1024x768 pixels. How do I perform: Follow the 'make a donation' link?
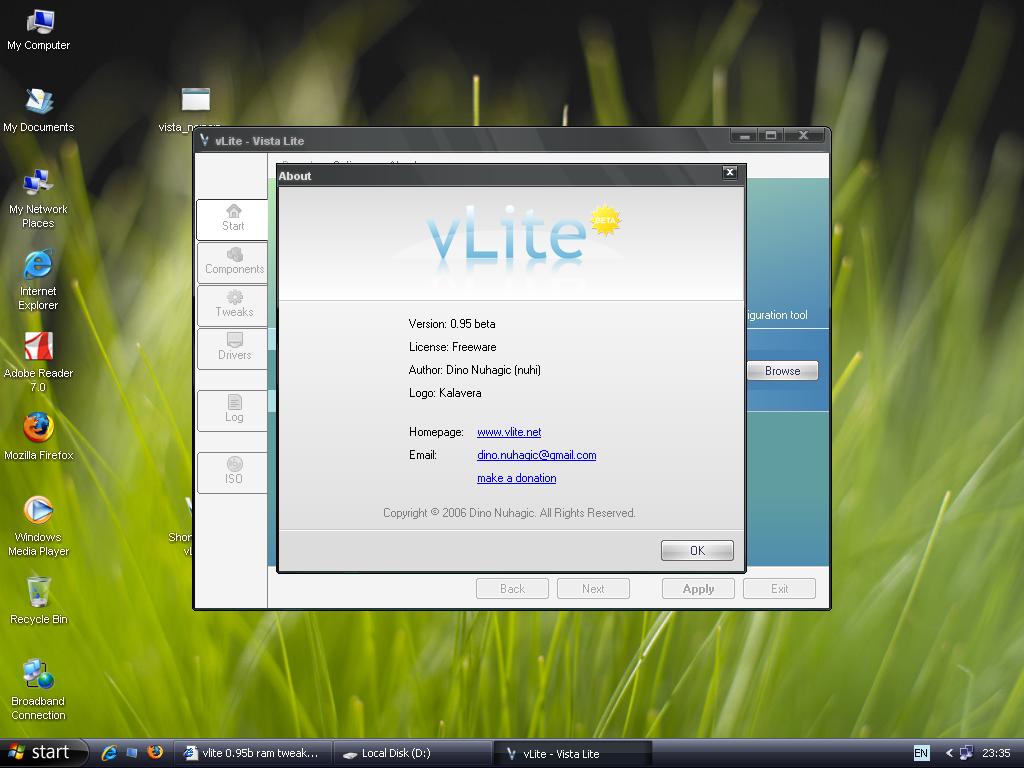click(x=517, y=478)
